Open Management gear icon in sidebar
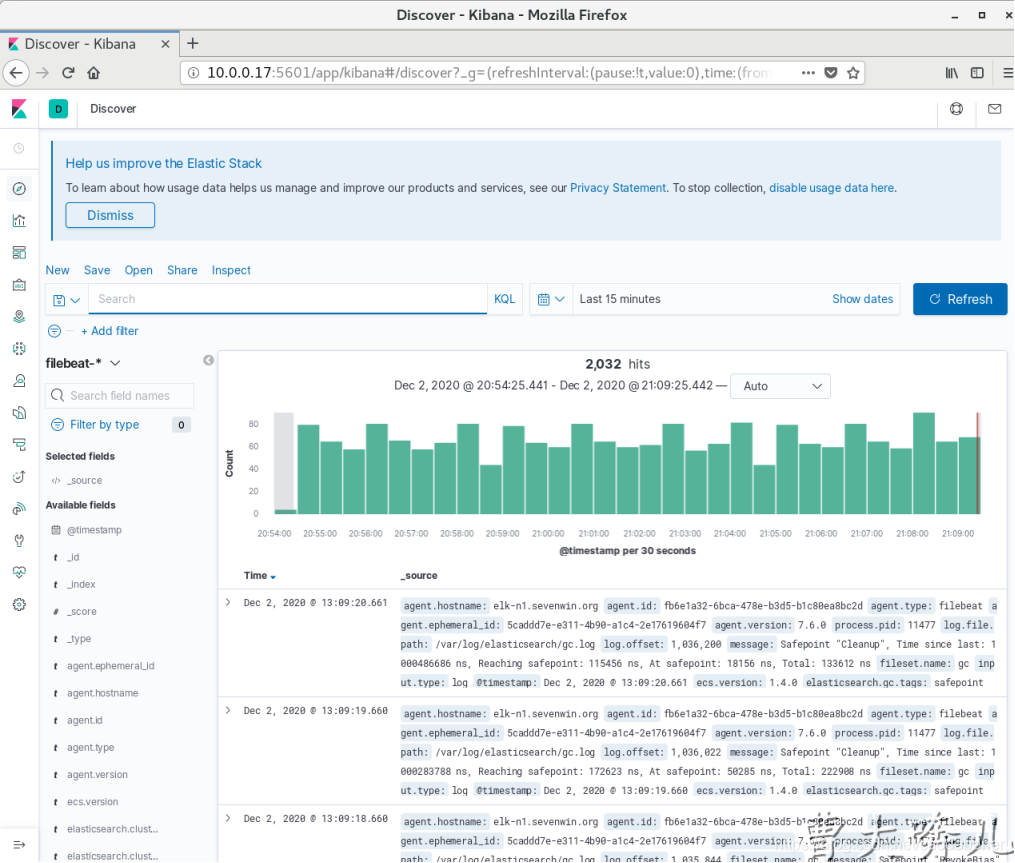The width and height of the screenshot is (1015, 863). pos(19,605)
